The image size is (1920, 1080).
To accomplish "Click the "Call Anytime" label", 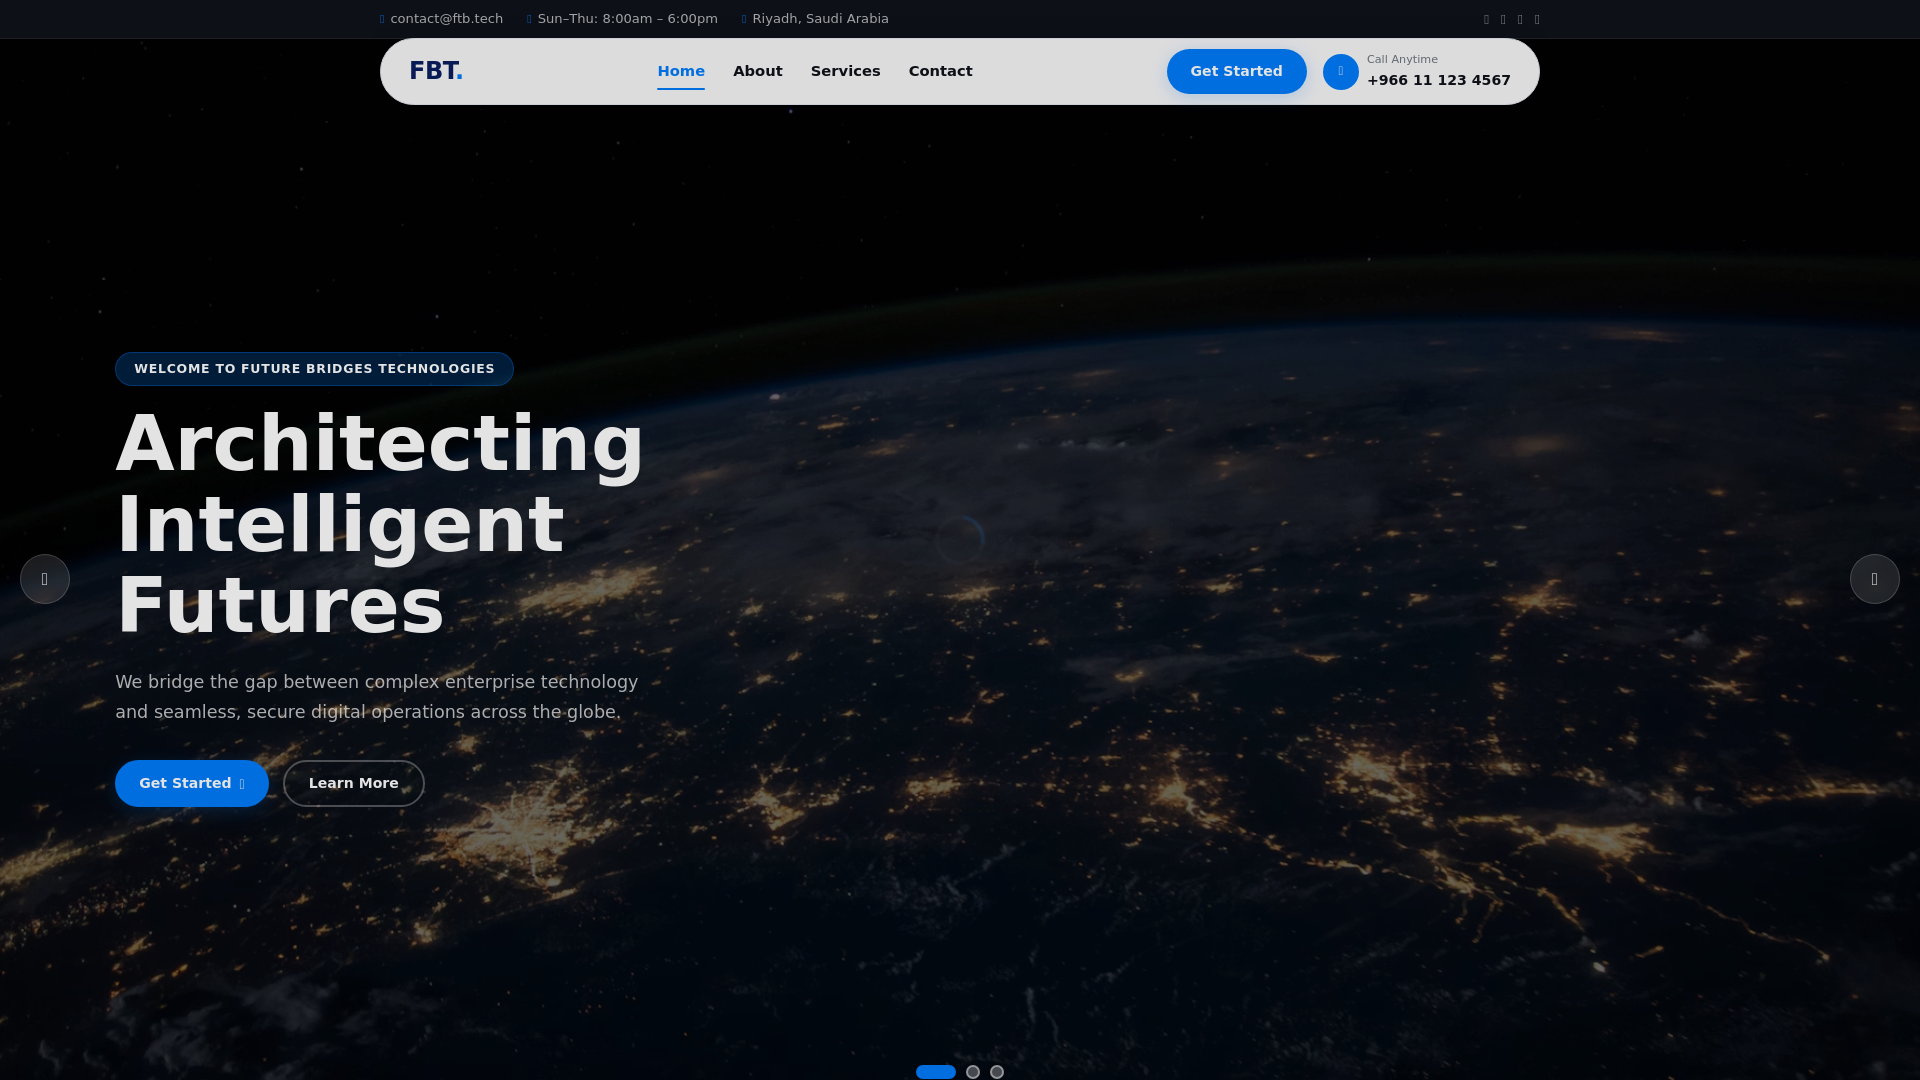I will 1402,59.
